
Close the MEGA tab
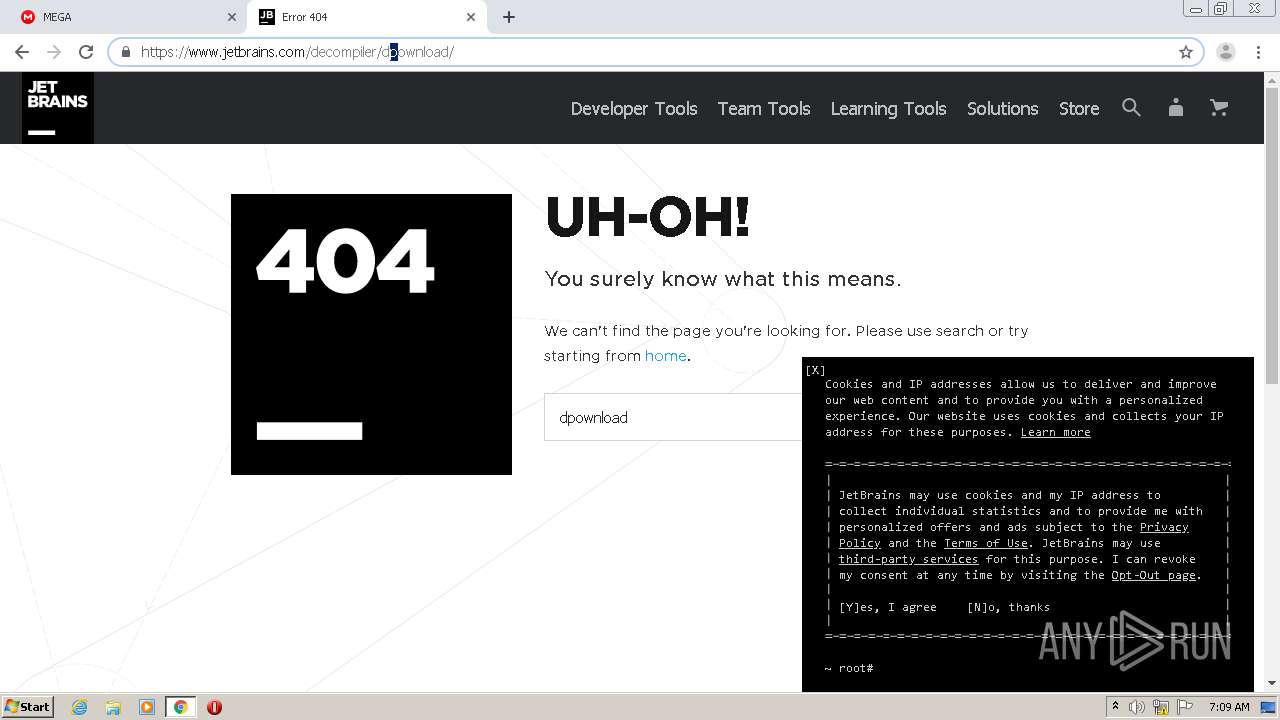coord(232,17)
